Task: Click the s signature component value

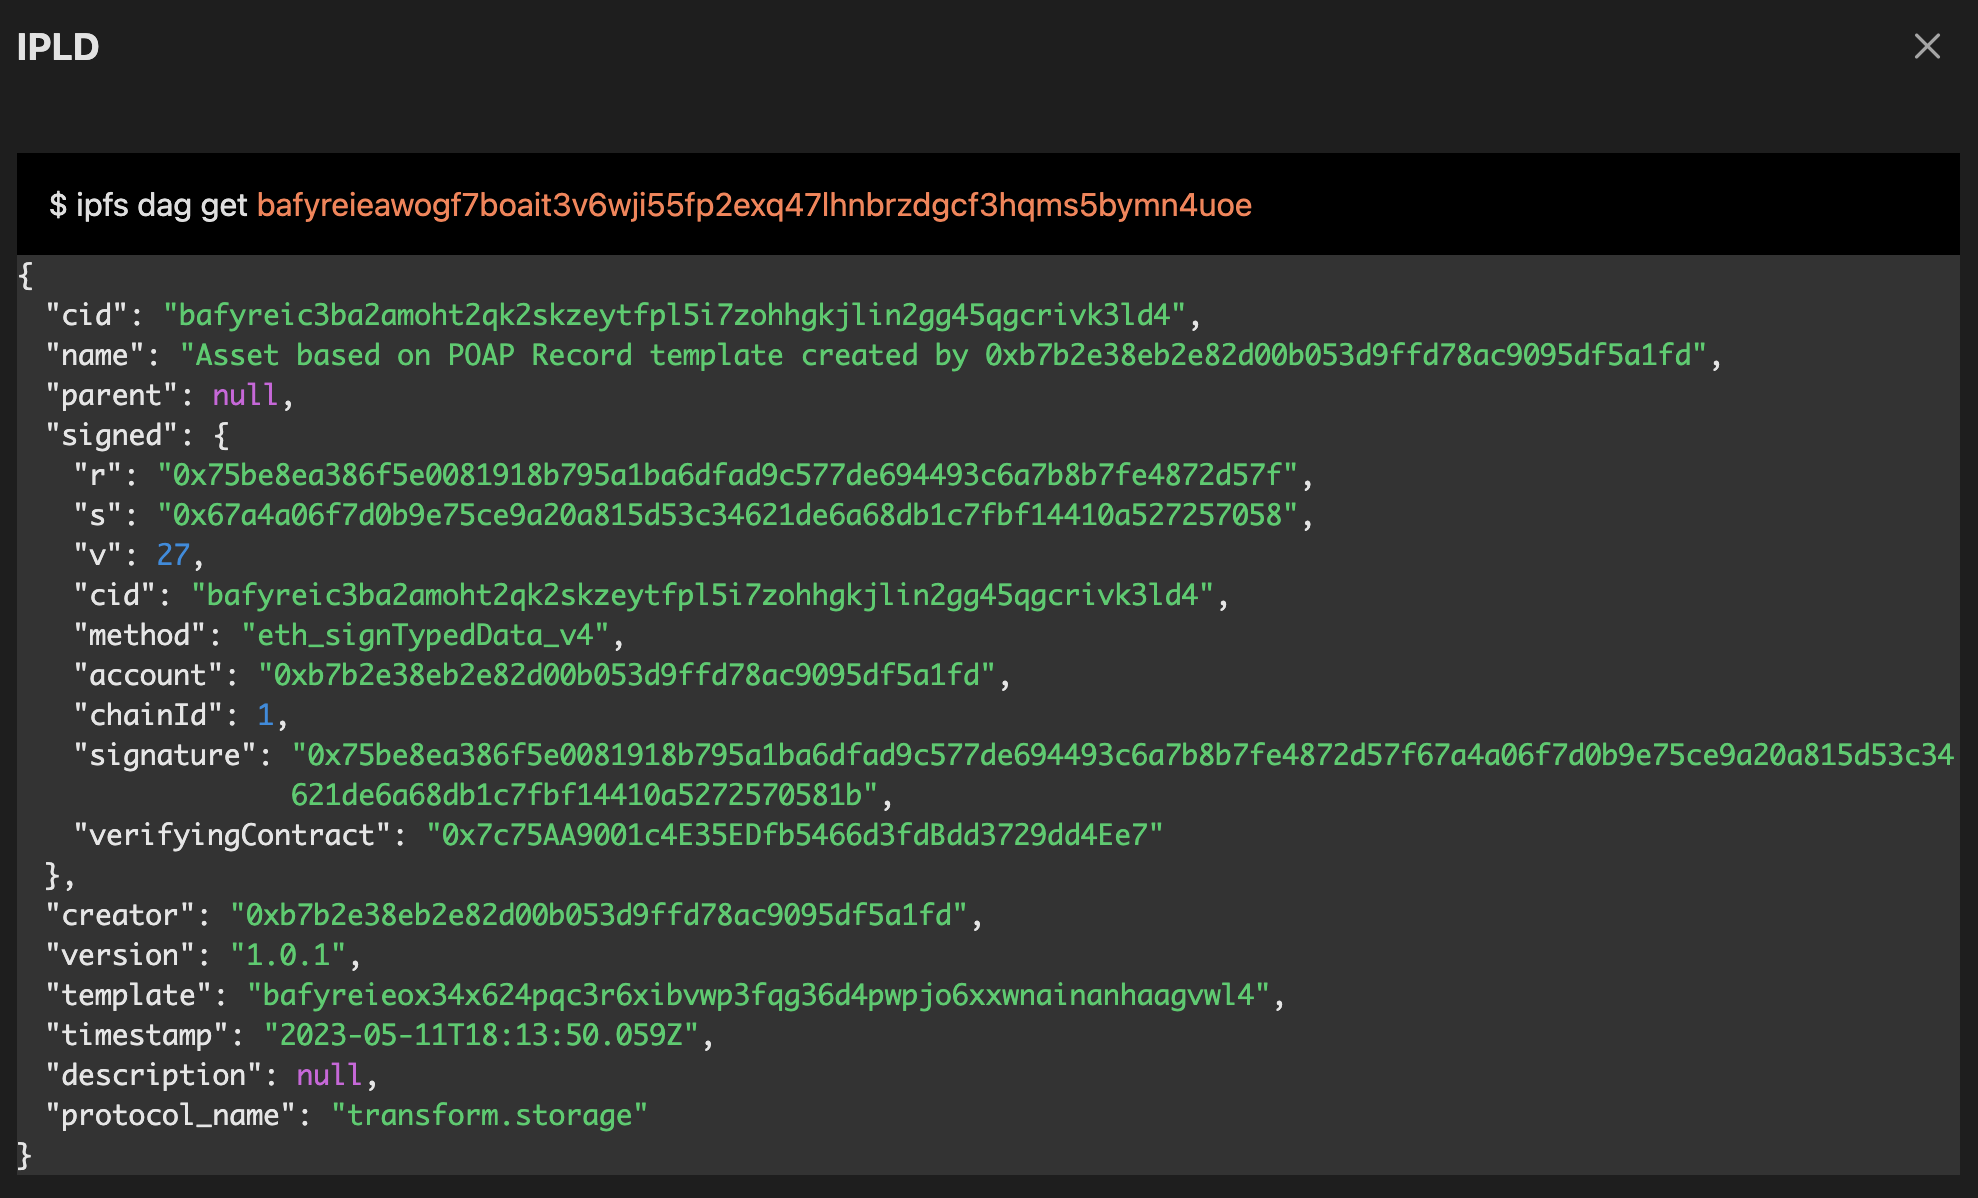Action: (735, 515)
